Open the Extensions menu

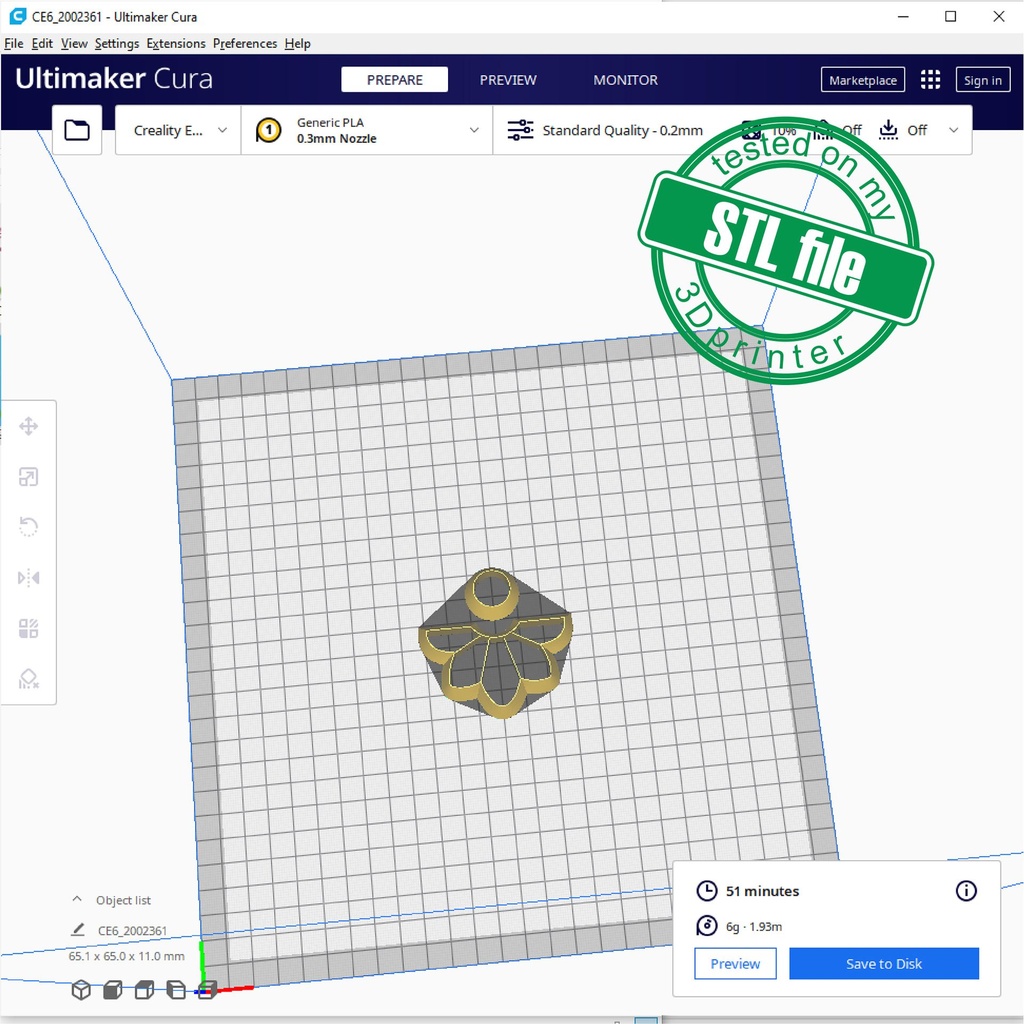point(176,44)
